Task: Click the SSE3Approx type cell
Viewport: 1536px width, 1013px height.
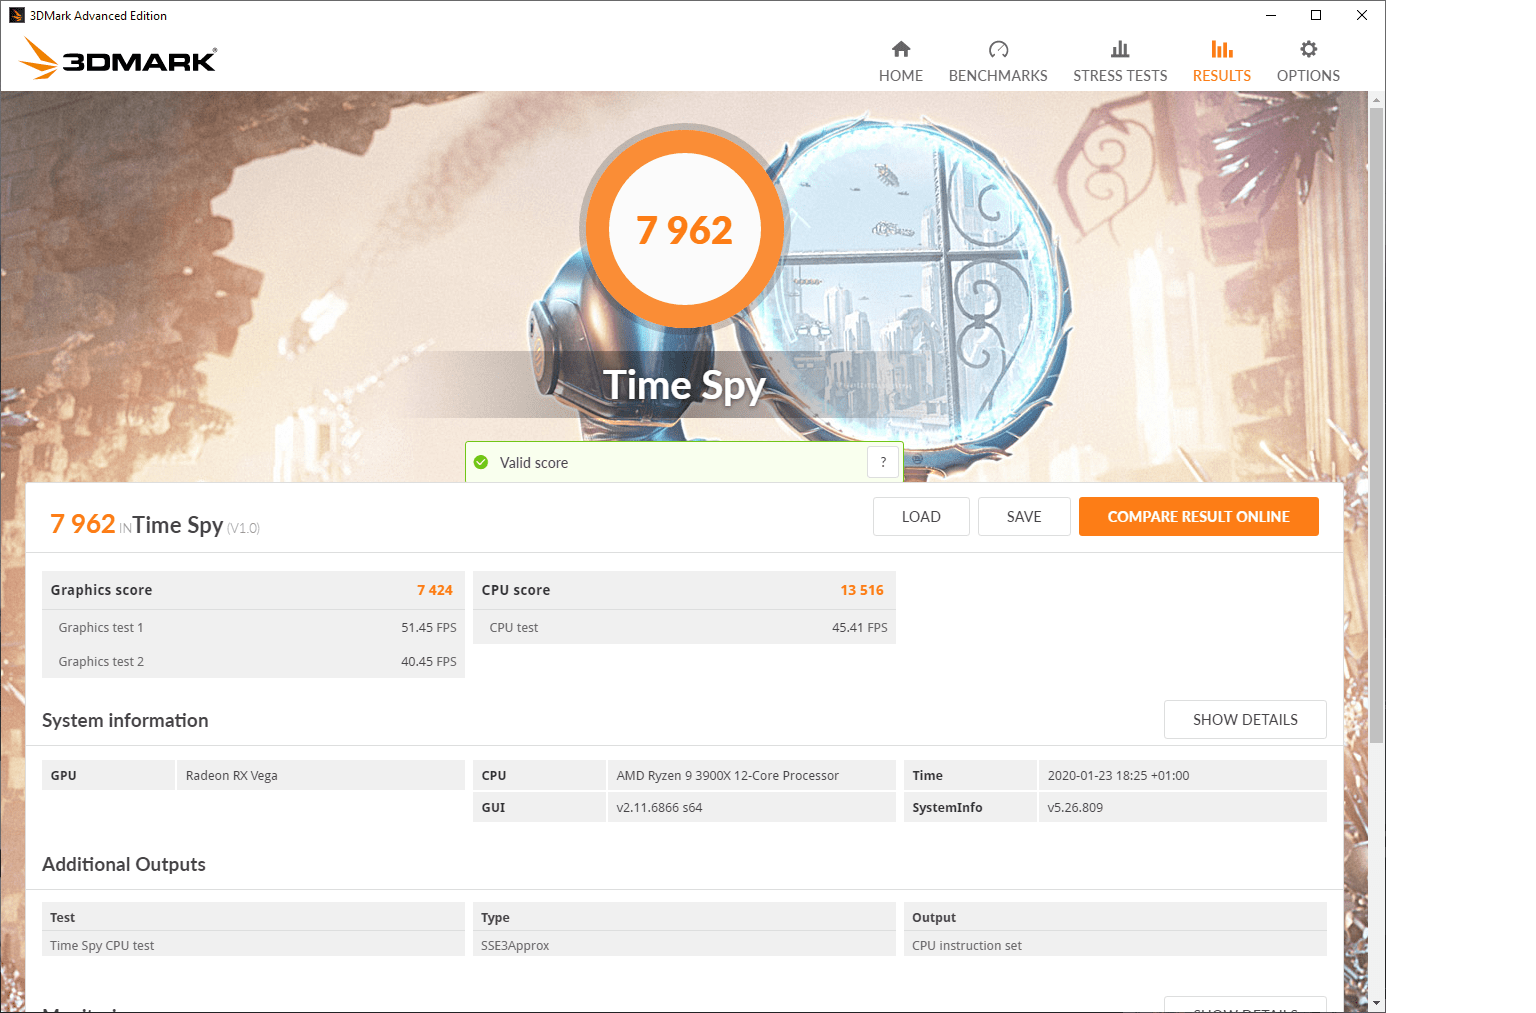Action: pos(684,945)
